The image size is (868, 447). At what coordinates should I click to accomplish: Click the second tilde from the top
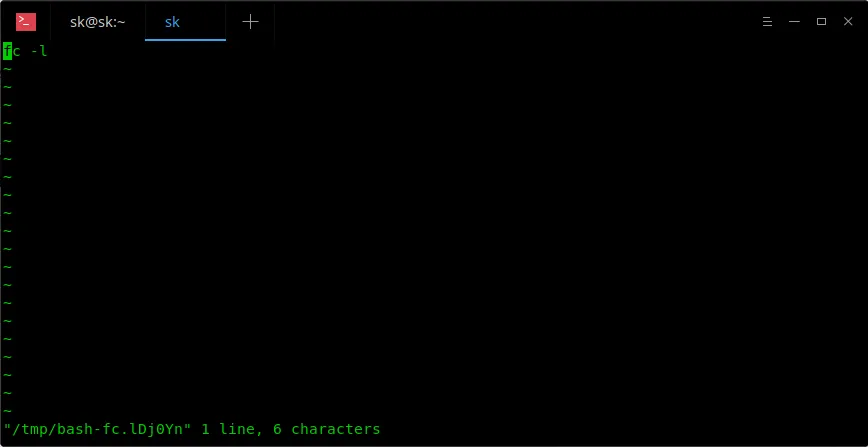pyautogui.click(x=7, y=87)
